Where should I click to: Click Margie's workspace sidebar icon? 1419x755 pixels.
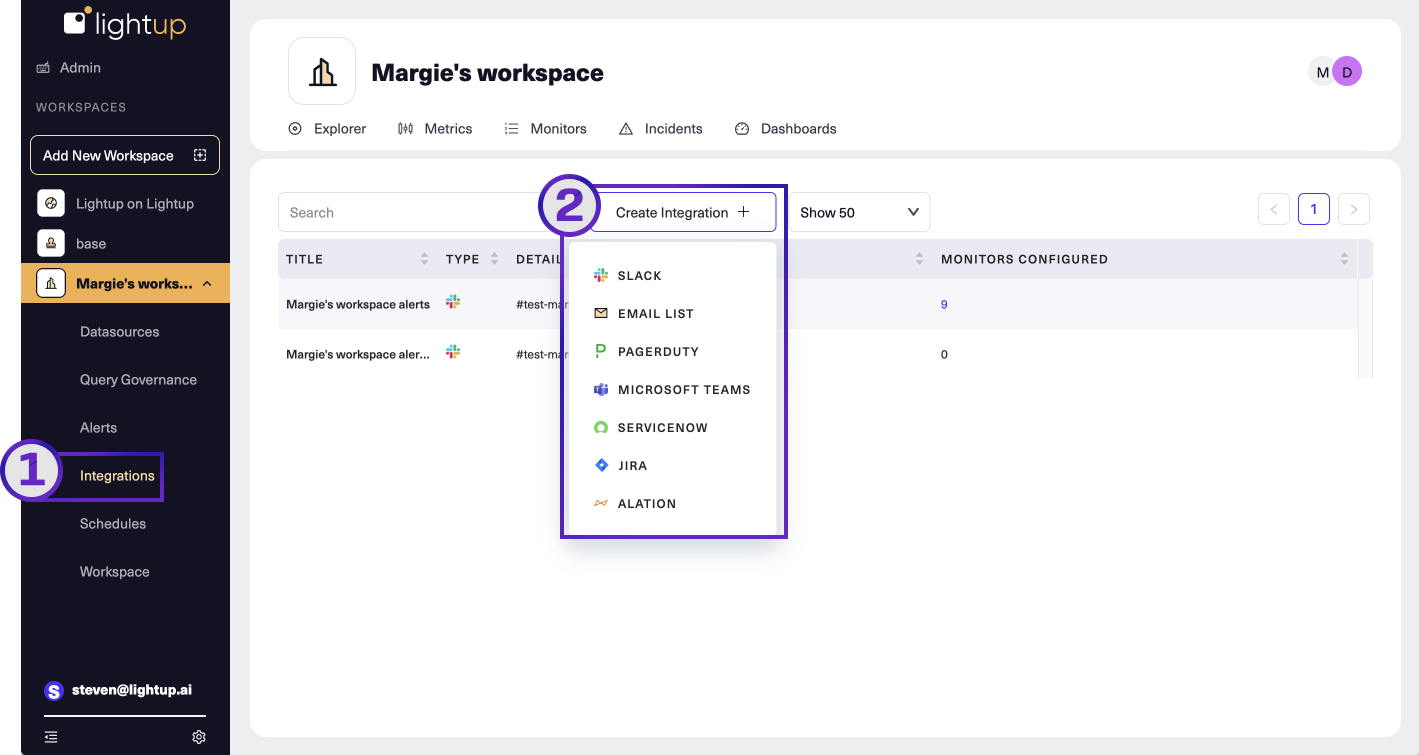point(51,283)
